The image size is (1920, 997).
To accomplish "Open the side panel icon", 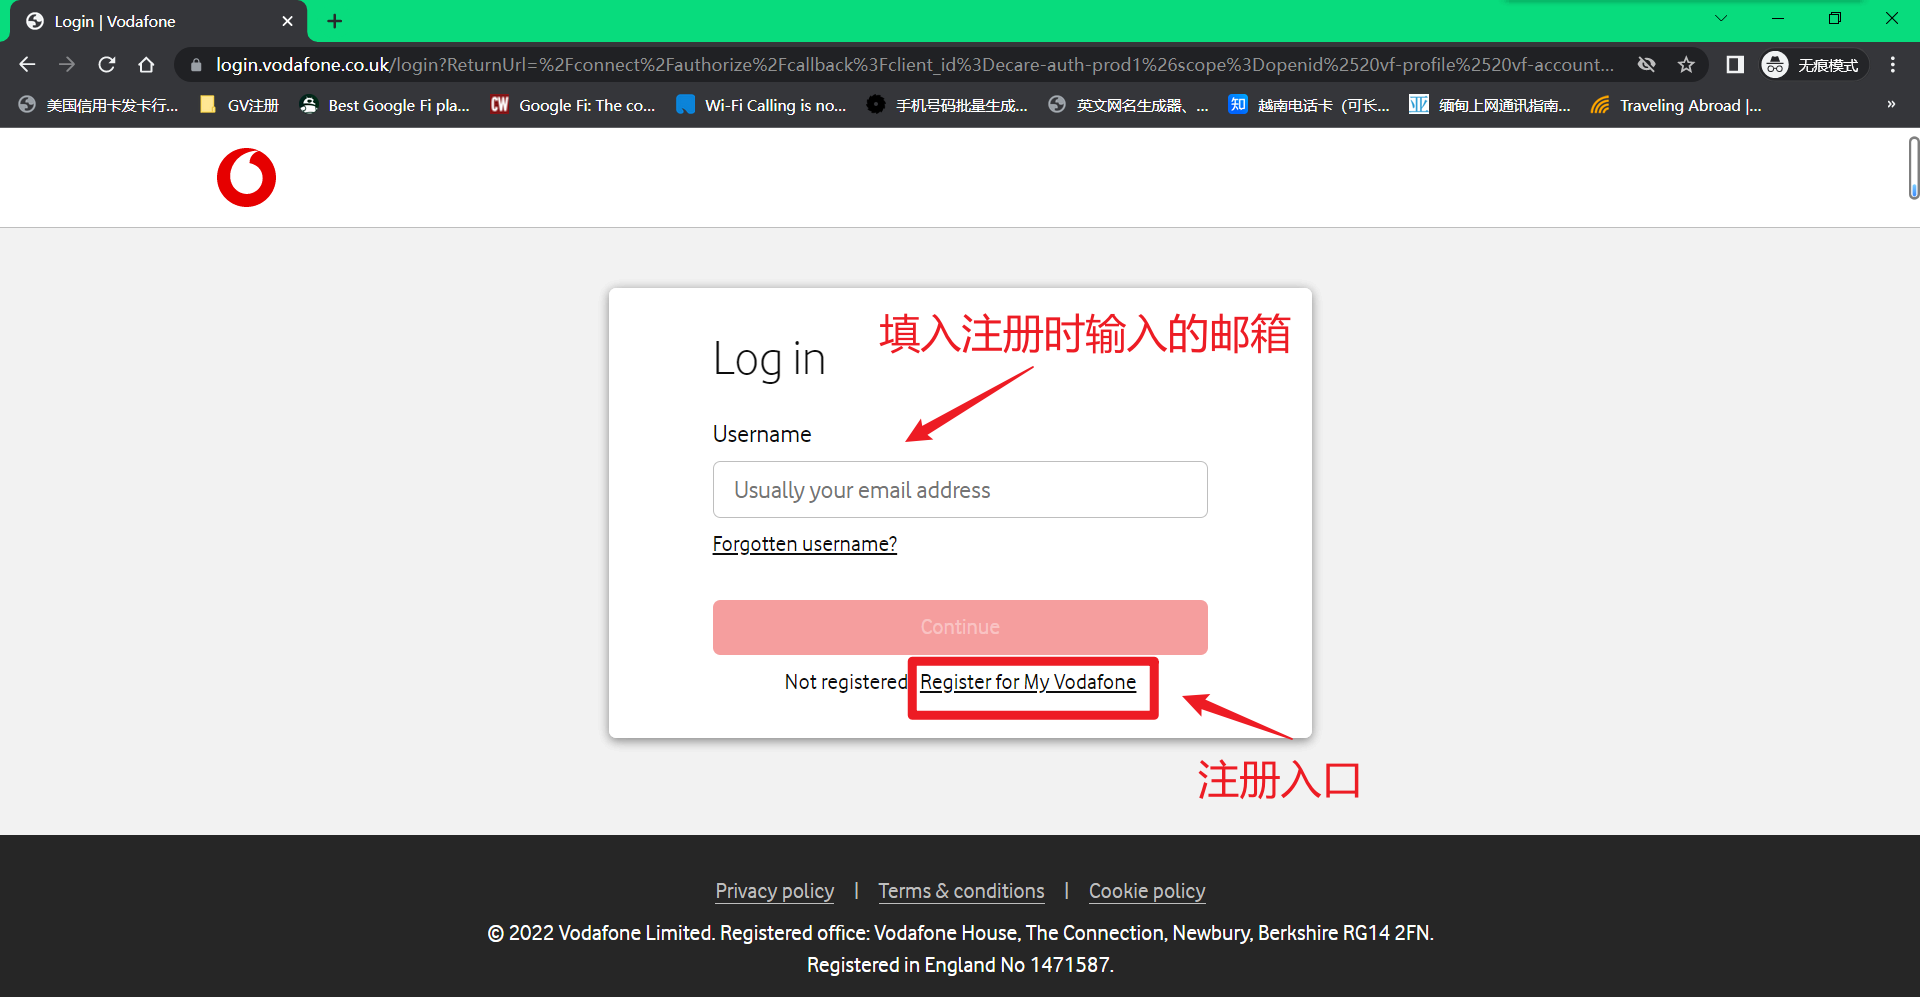I will [1735, 65].
